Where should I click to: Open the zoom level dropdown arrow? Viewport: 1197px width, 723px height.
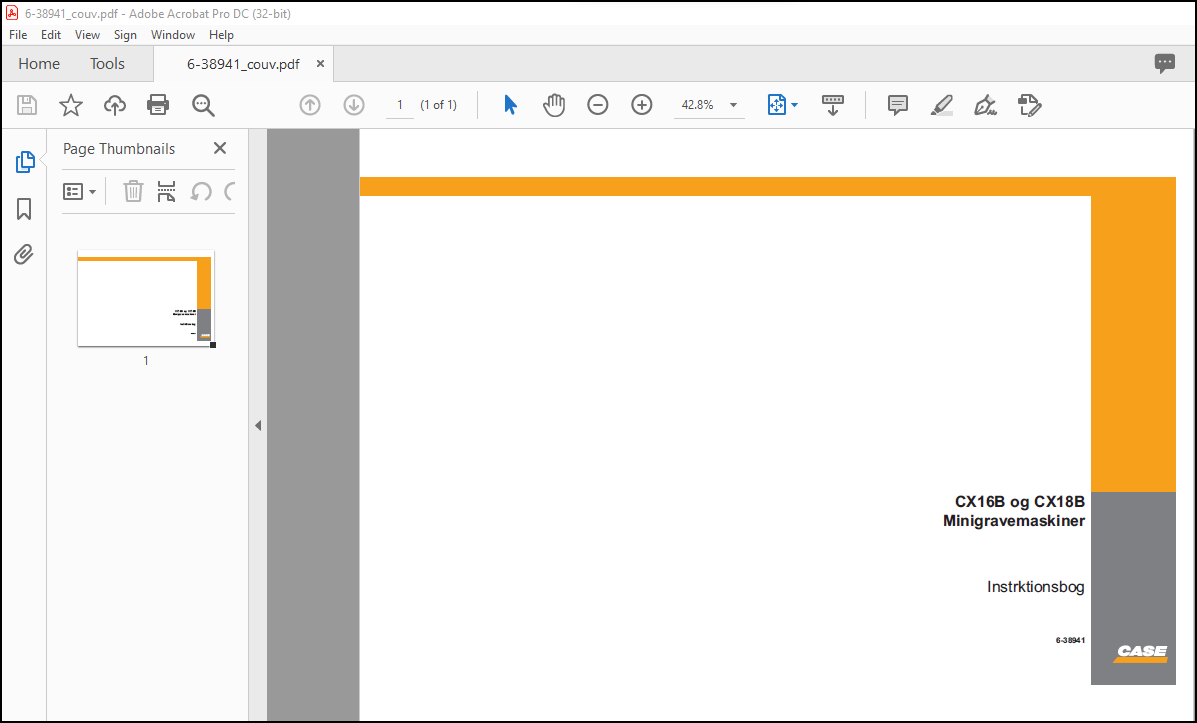point(734,105)
